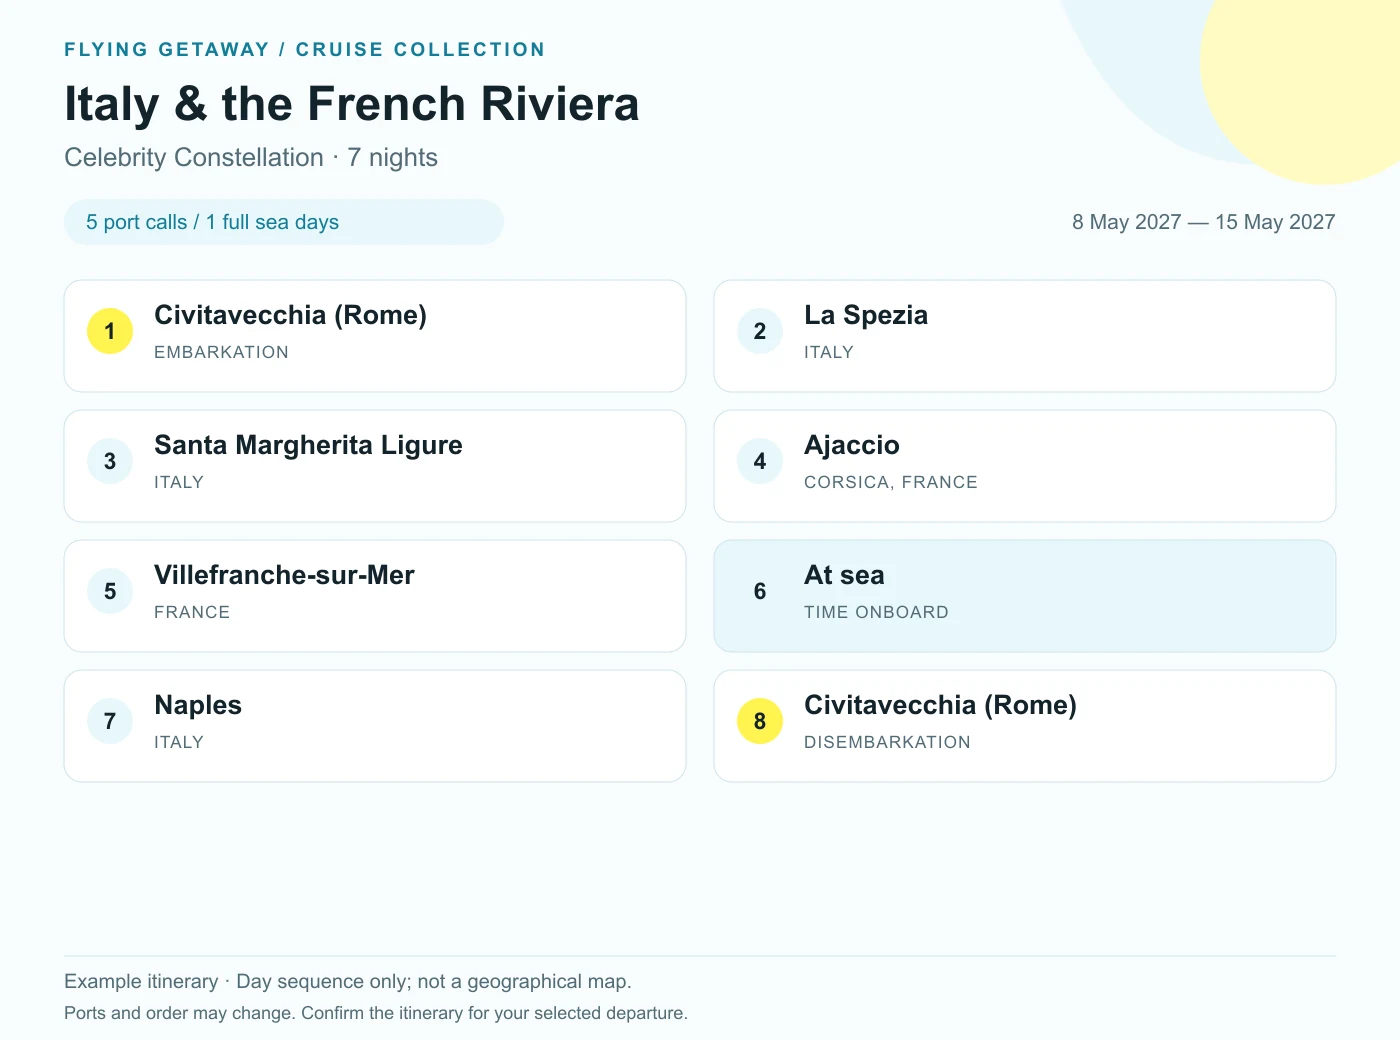Open the highlighted At sea card

1025,596
